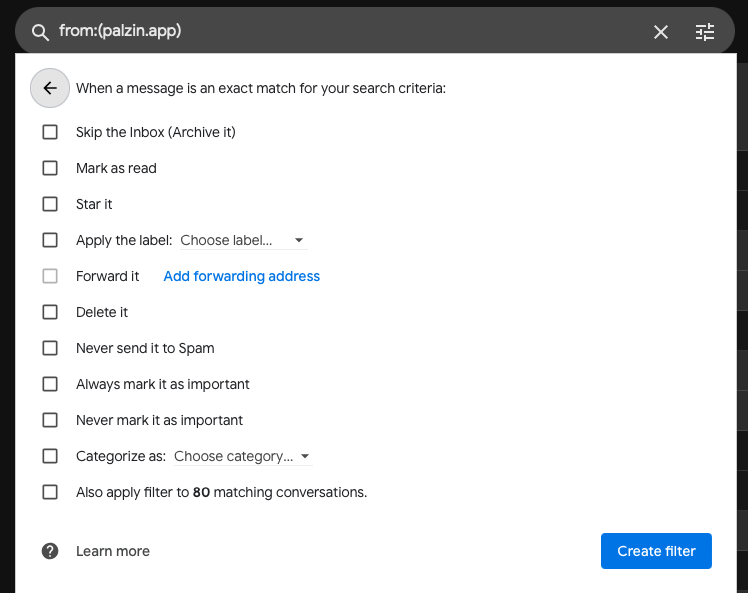
Task: Open the Choose label dropdown
Action: pos(244,240)
